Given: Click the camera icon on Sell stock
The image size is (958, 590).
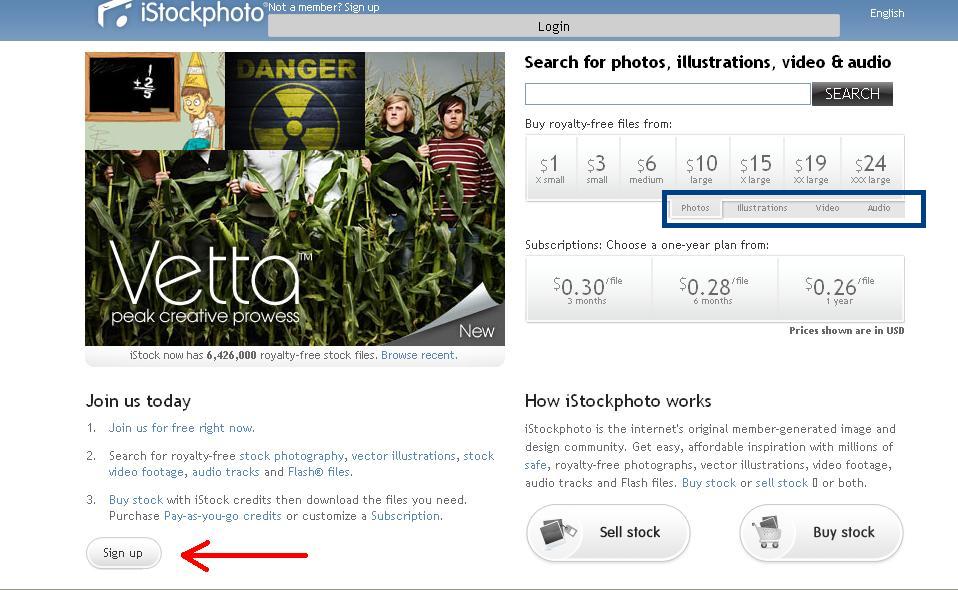Looking at the screenshot, I should pos(559,533).
